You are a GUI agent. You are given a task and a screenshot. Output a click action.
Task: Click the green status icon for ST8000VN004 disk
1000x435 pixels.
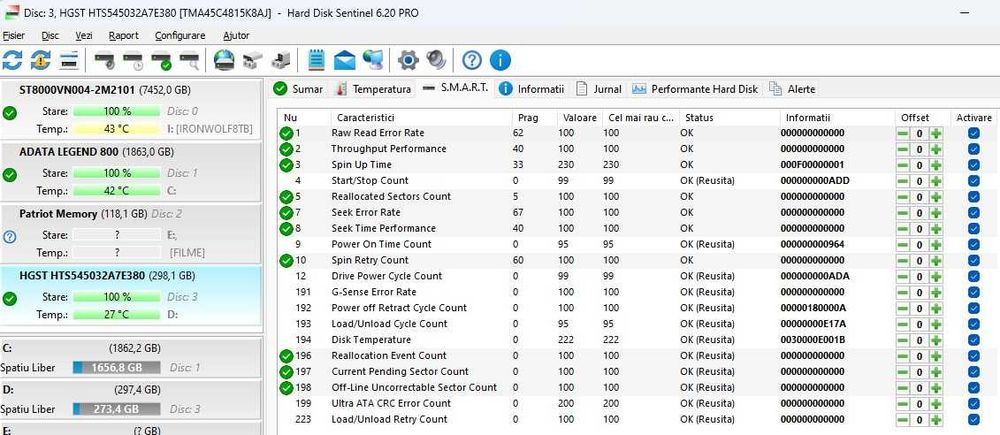pyautogui.click(x=10, y=113)
